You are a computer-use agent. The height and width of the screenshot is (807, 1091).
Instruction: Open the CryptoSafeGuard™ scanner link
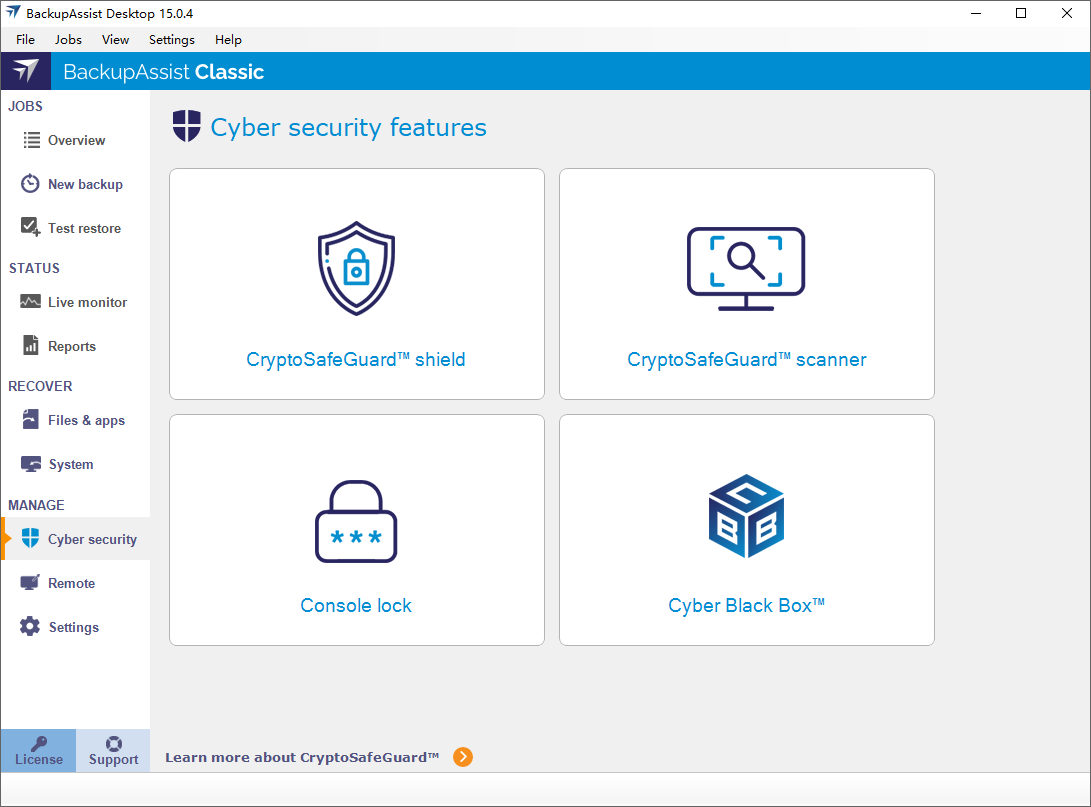747,360
